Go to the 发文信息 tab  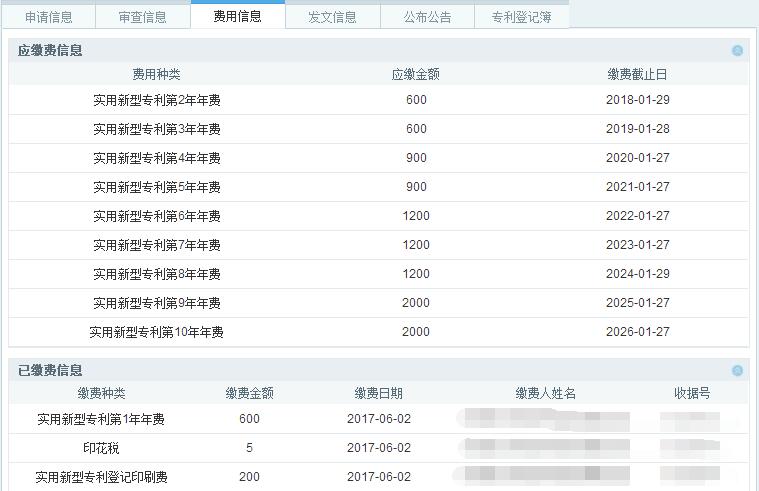[x=332, y=17]
